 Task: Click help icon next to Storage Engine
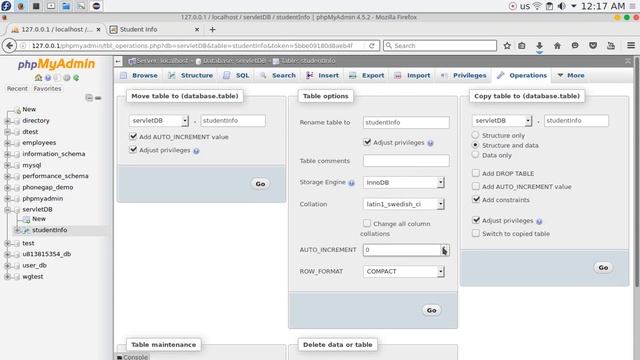351,183
